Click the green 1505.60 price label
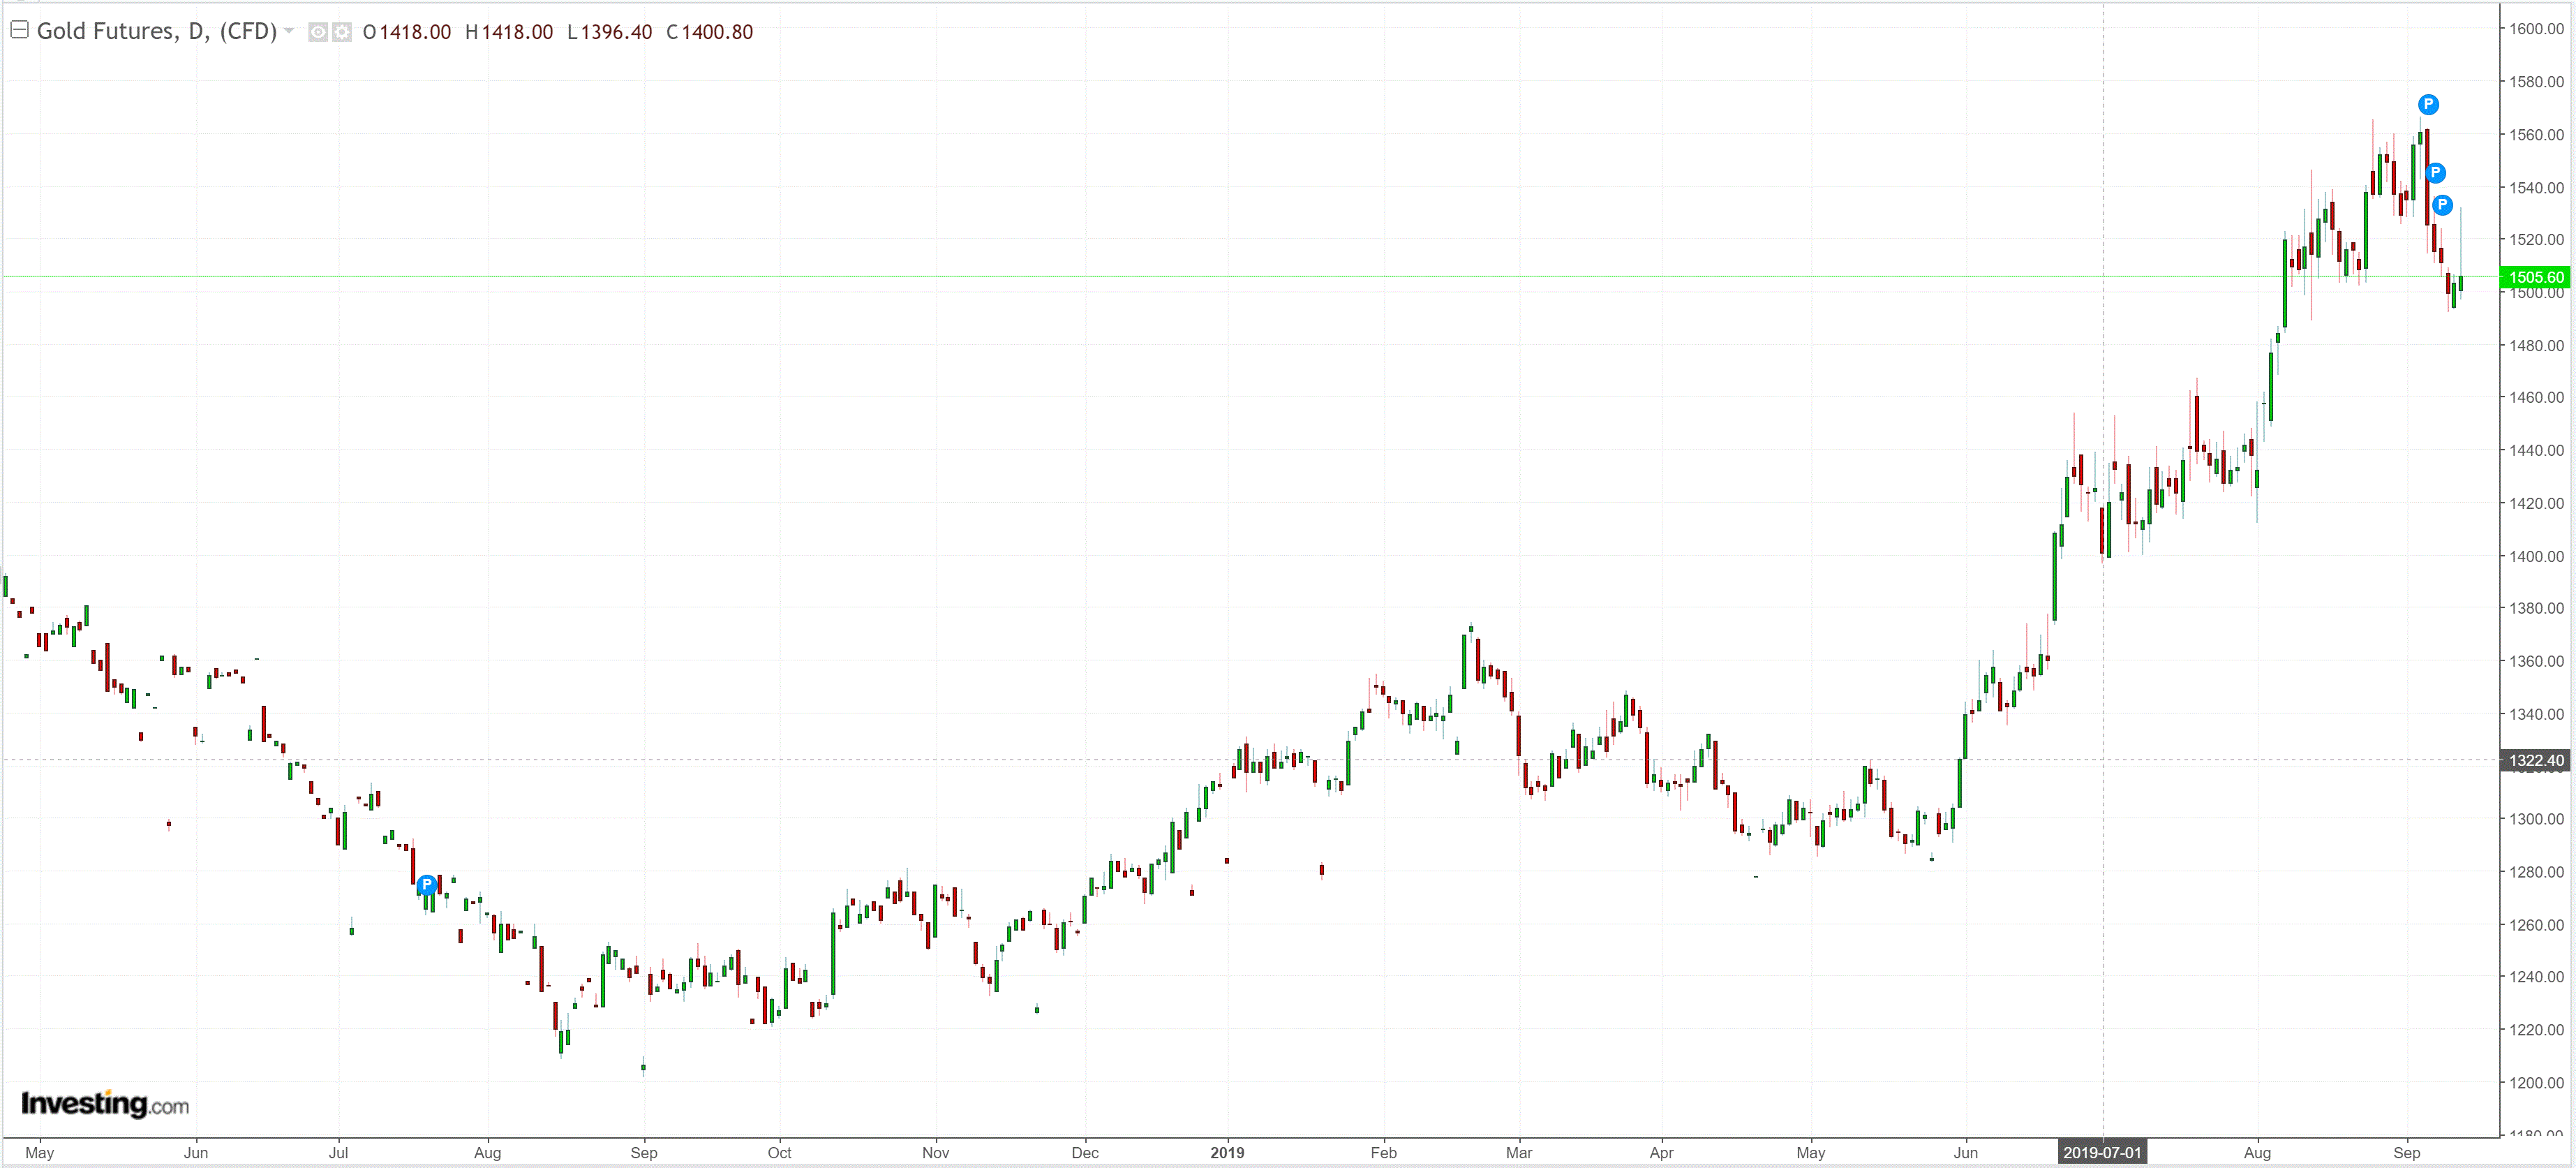Screen dimensions: 2576x1168 coord(2535,277)
